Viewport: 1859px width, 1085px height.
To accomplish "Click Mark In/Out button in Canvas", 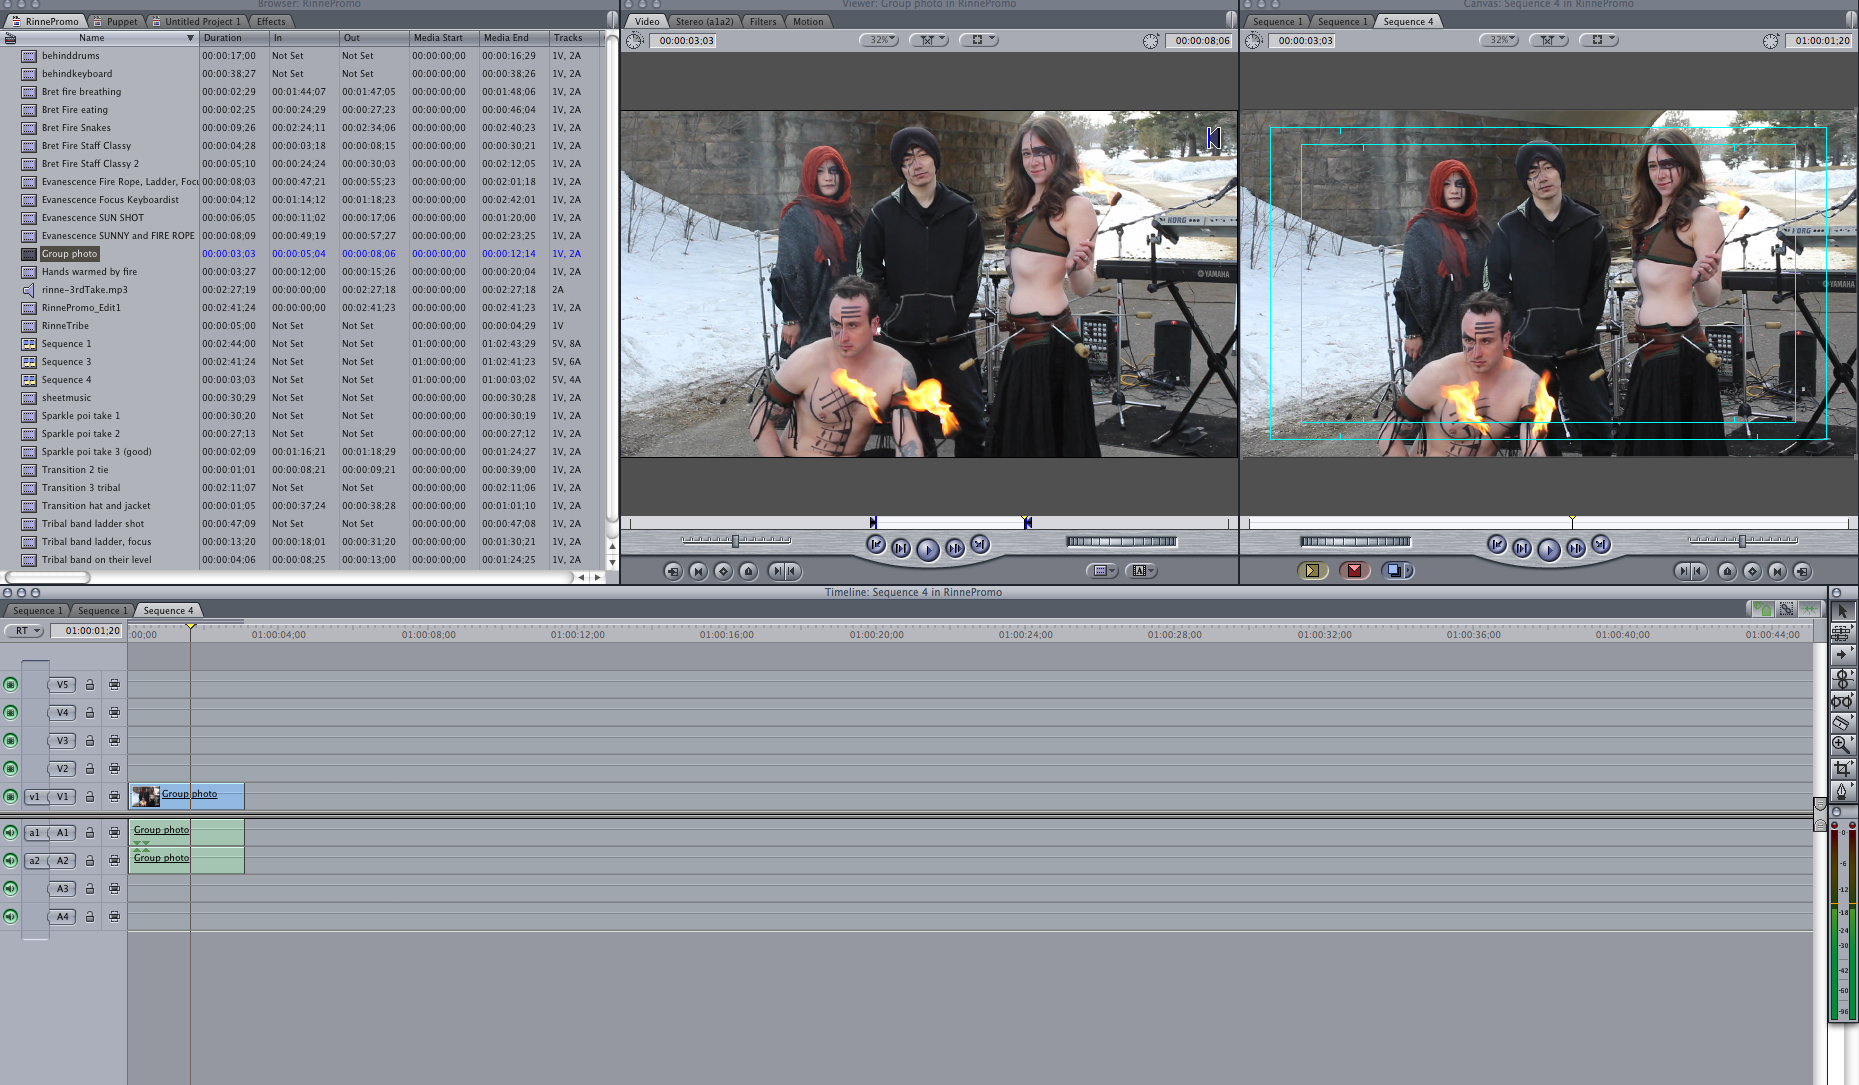I will (x=1691, y=571).
